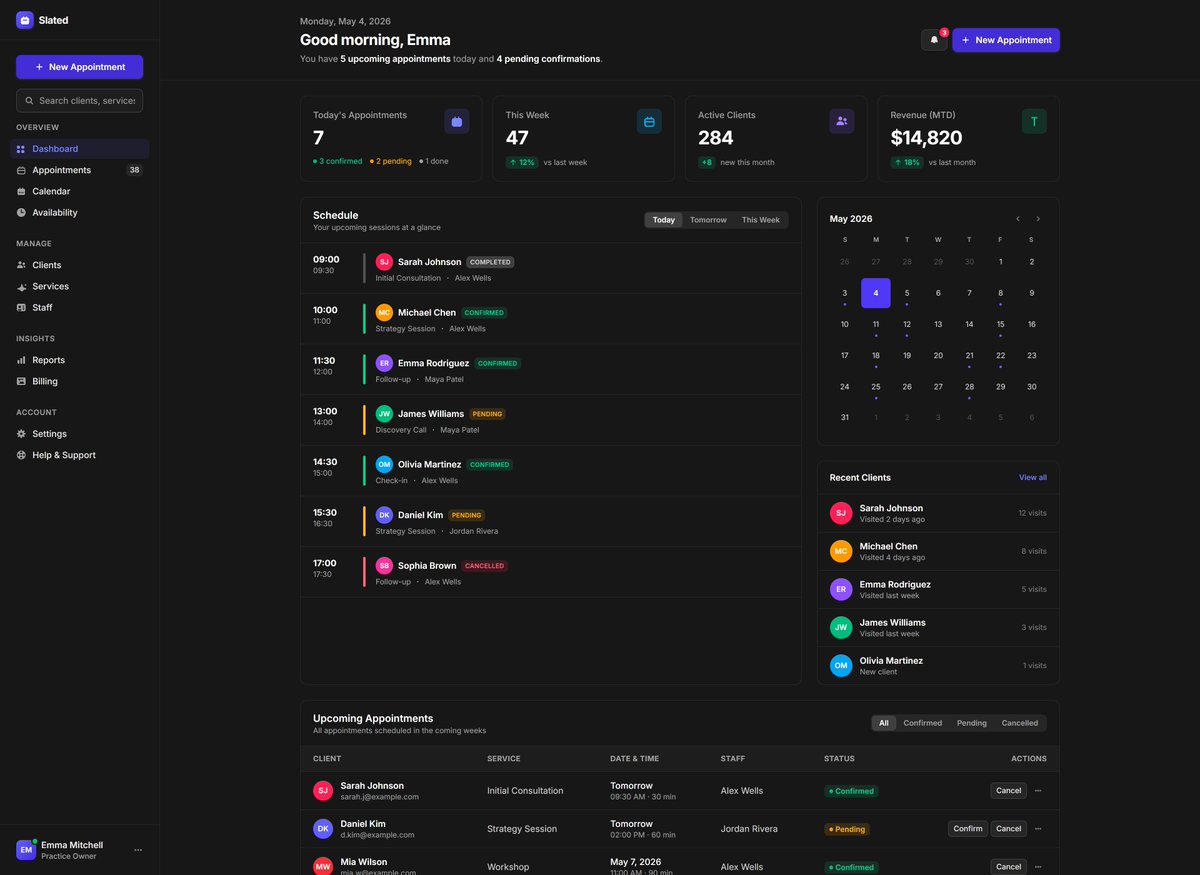Open Emma Mitchell account options menu
Screen dimensions: 1200x875
[138, 850]
